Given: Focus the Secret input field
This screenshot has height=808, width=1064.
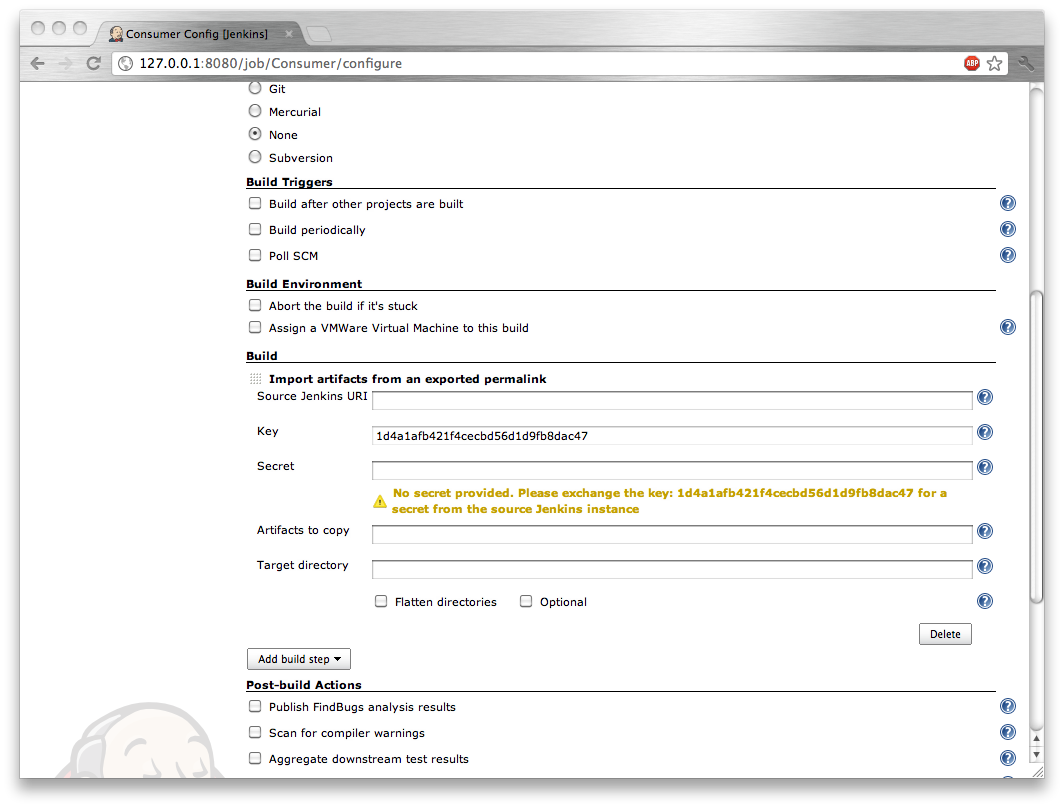Looking at the screenshot, I should coord(672,470).
